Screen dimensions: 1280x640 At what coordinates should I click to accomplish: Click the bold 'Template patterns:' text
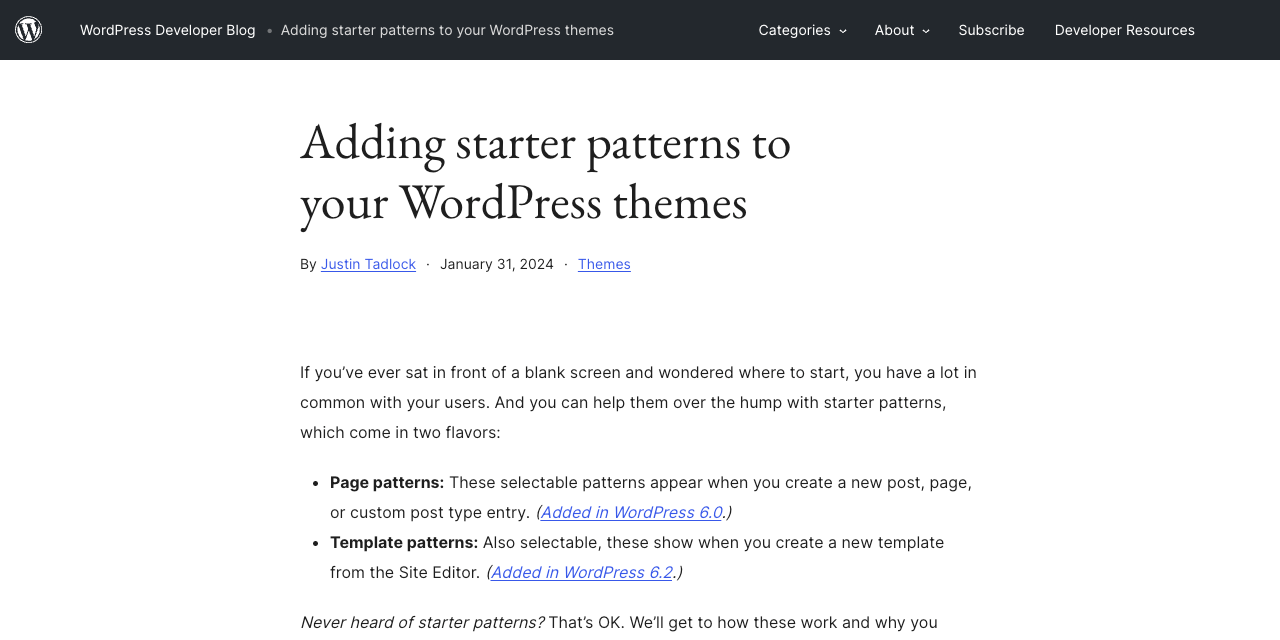[x=404, y=542]
